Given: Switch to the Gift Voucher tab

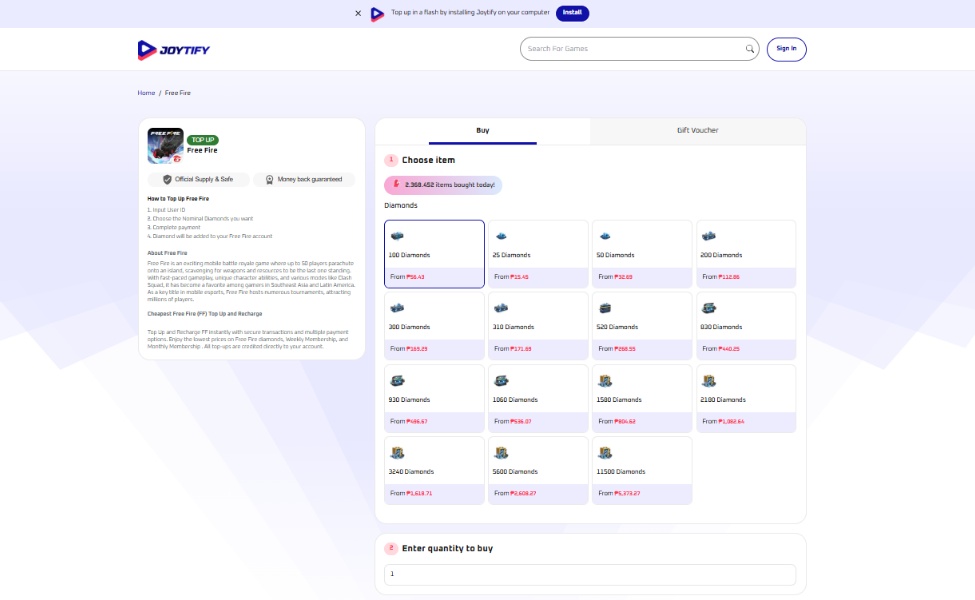Looking at the screenshot, I should click(697, 131).
